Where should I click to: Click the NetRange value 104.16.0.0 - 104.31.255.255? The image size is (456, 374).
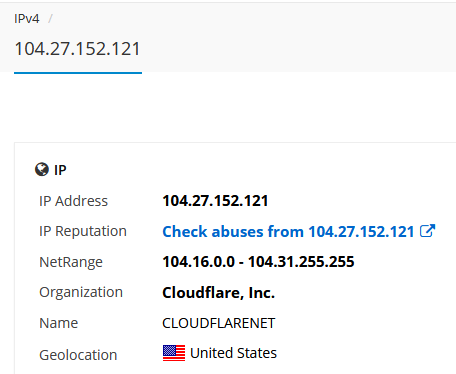pyautogui.click(x=258, y=262)
